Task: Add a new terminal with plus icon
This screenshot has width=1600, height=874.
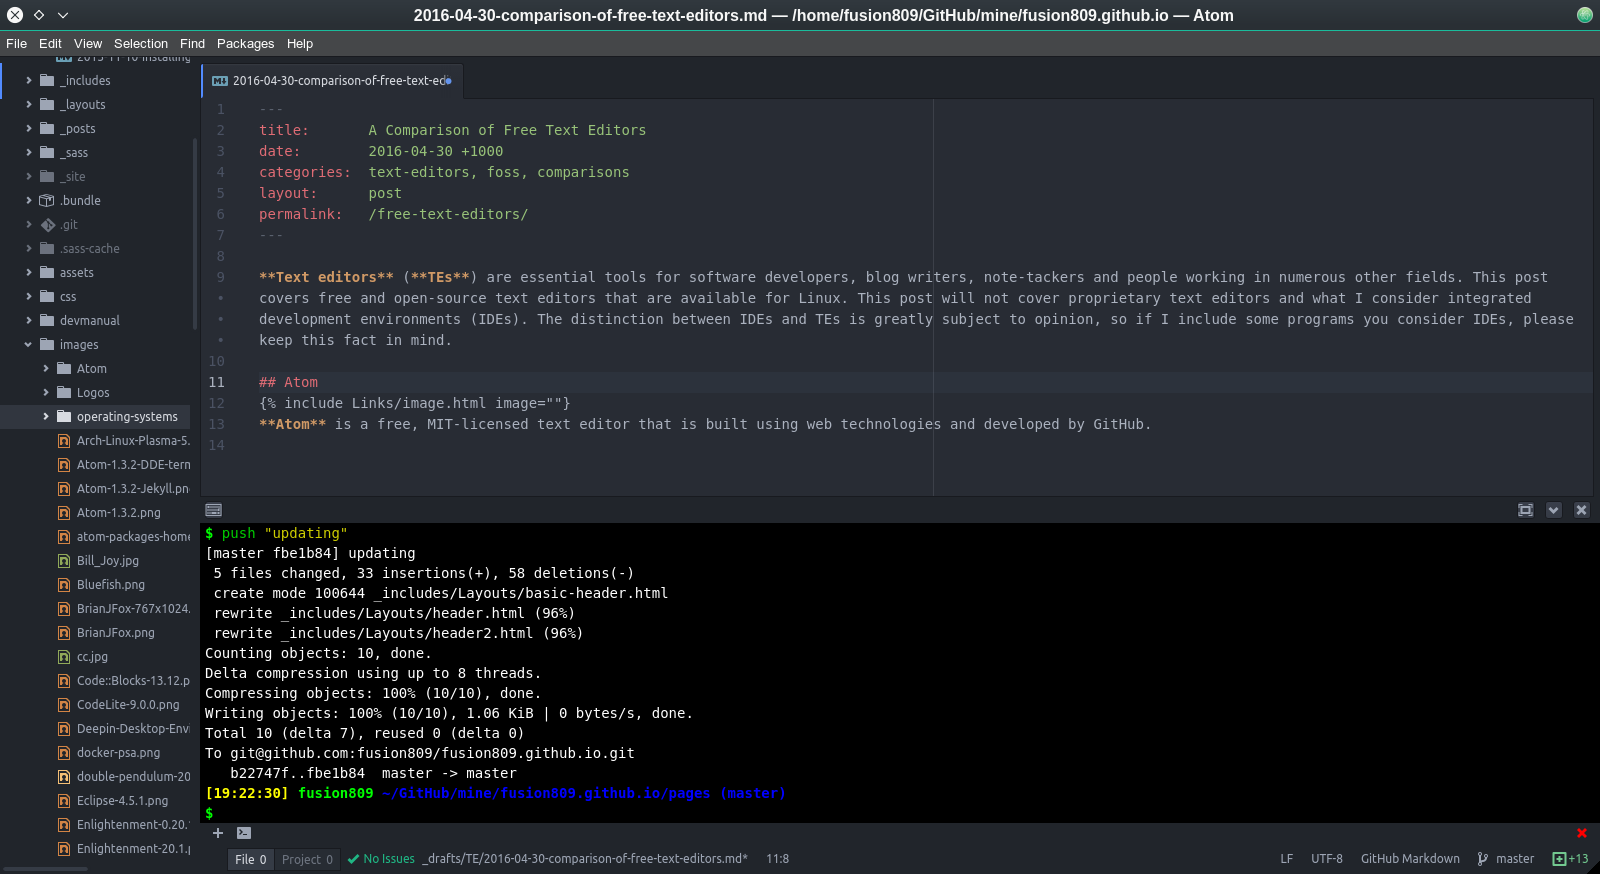Action: point(217,832)
